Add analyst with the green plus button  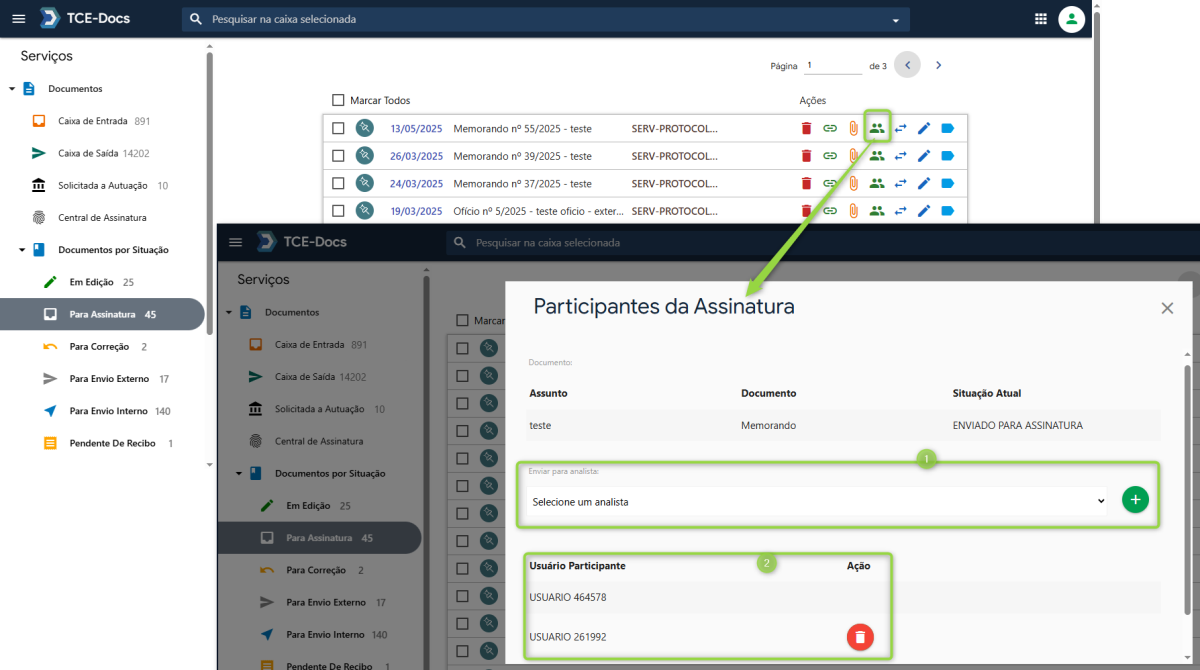[1135, 500]
